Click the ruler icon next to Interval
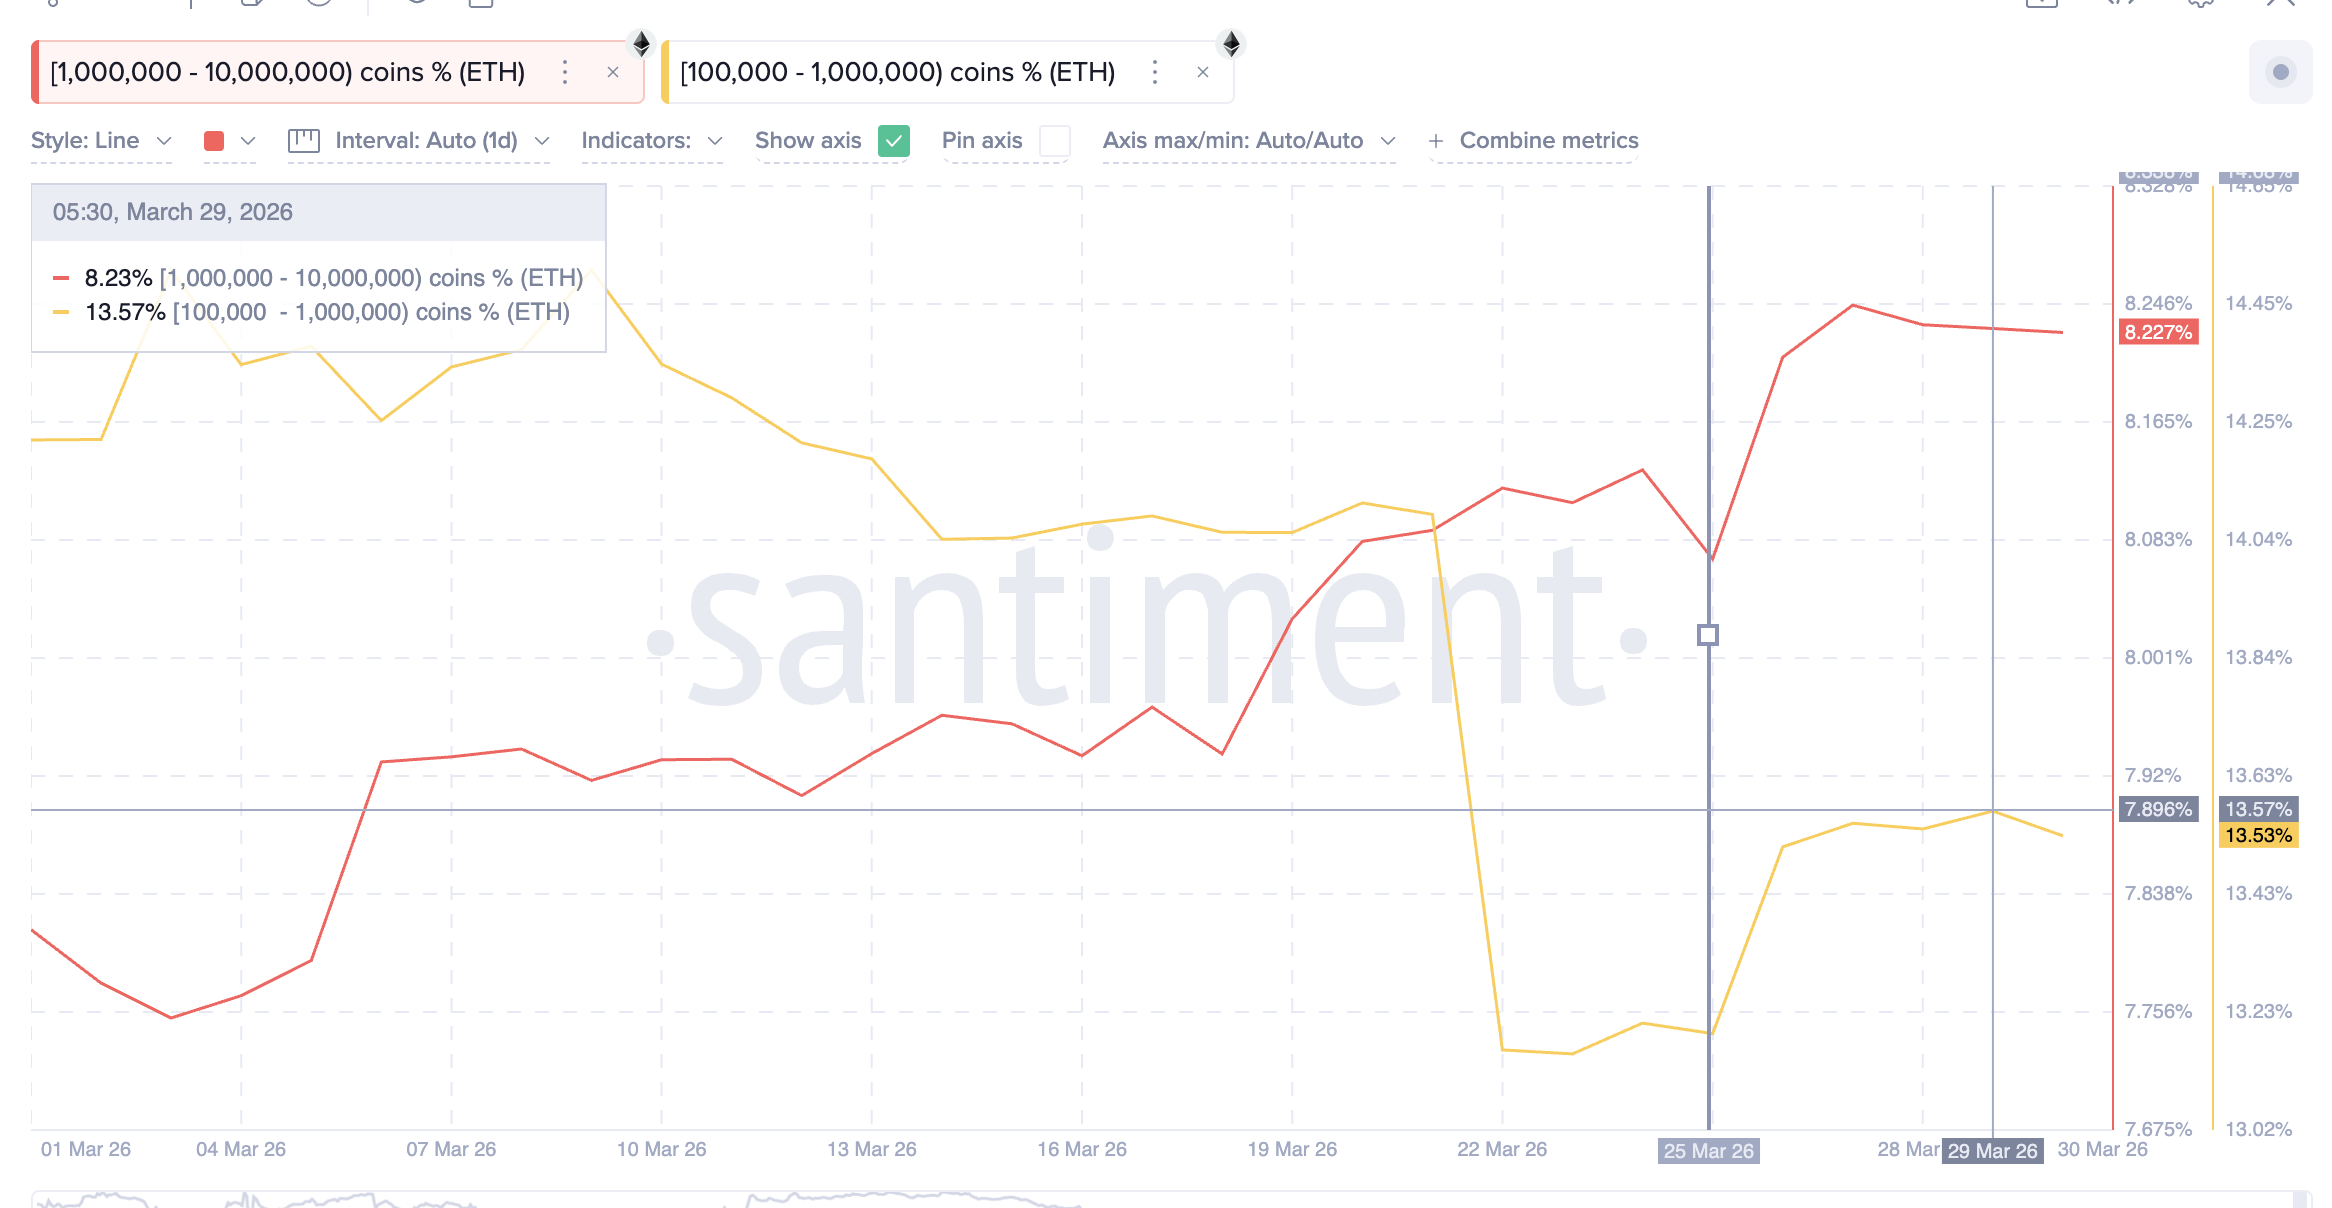The height and width of the screenshot is (1208, 2332). (x=303, y=141)
